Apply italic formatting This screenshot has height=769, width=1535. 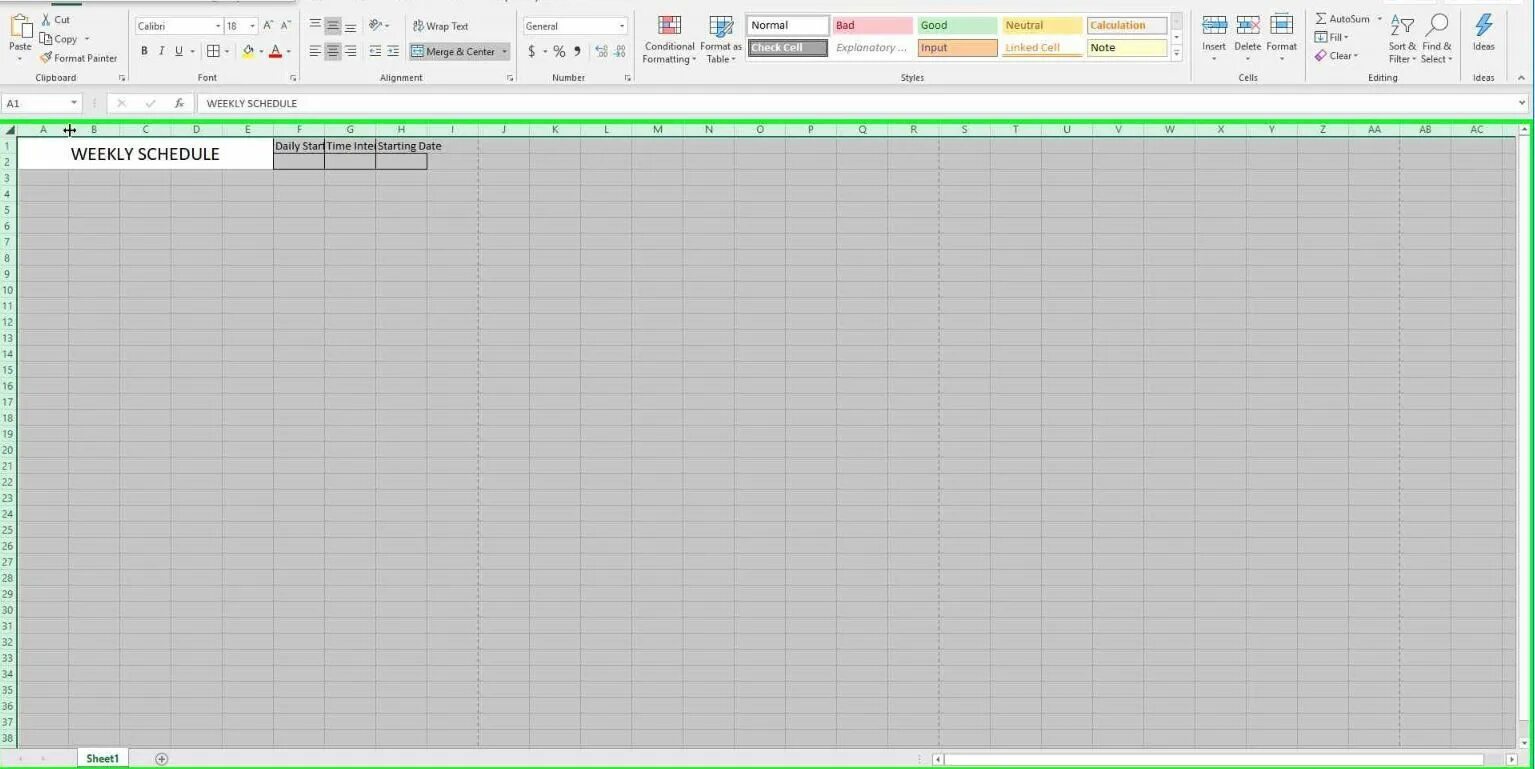point(161,51)
